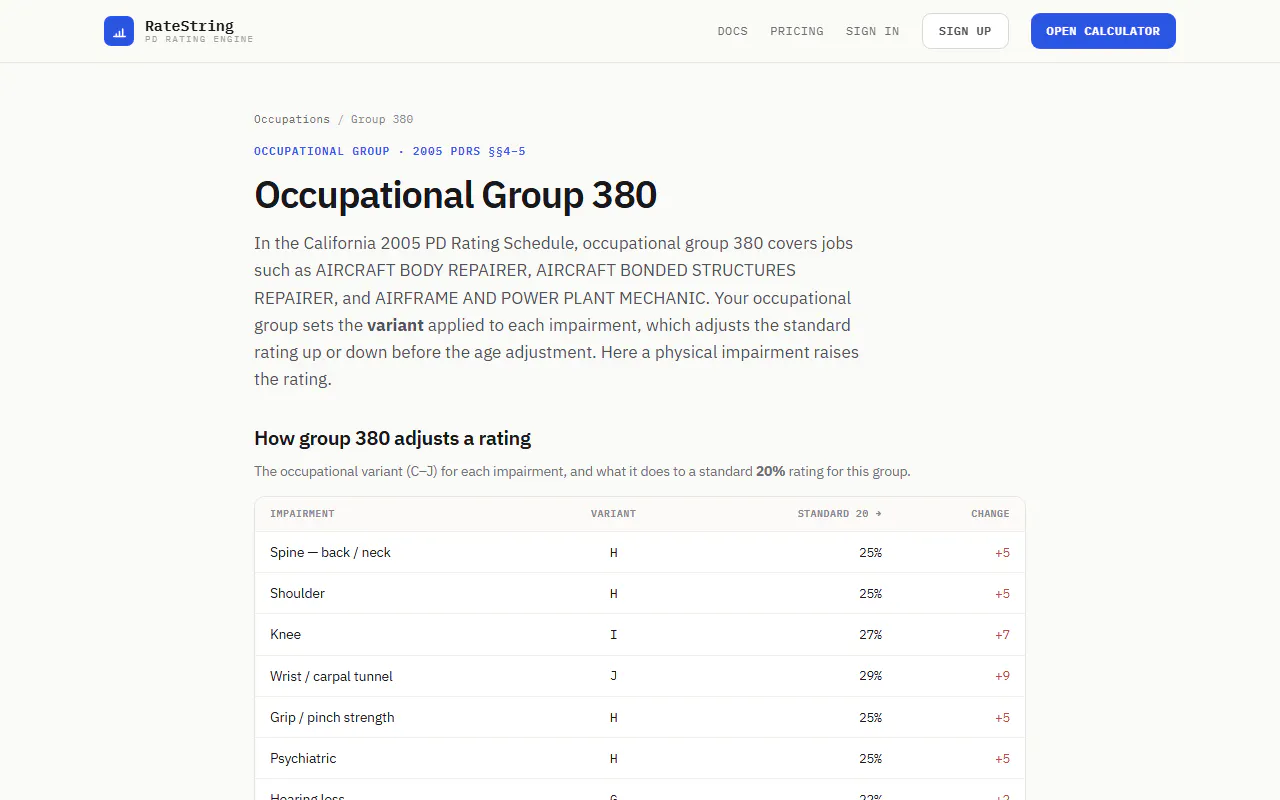Click the Variant column header
The height and width of the screenshot is (800, 1280).
(613, 514)
